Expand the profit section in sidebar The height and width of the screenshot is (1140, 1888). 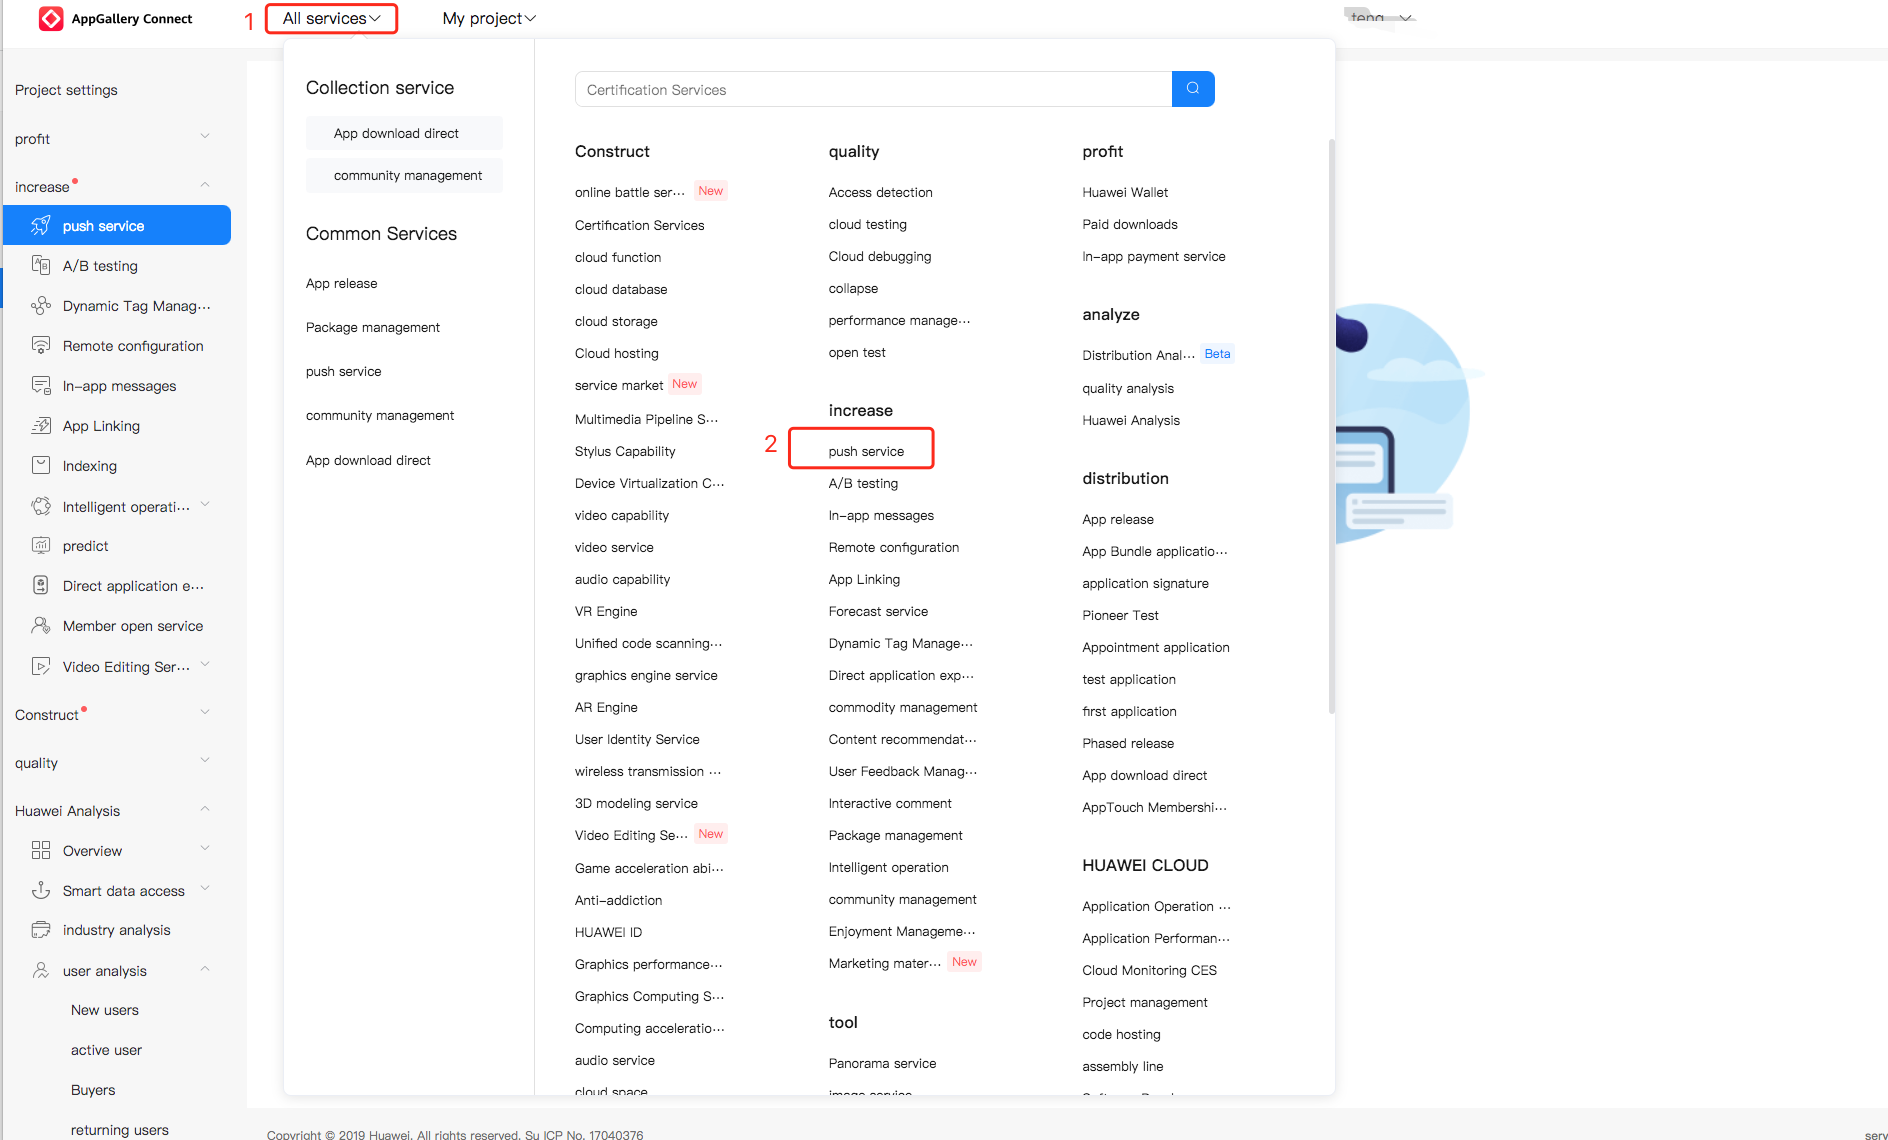[205, 137]
